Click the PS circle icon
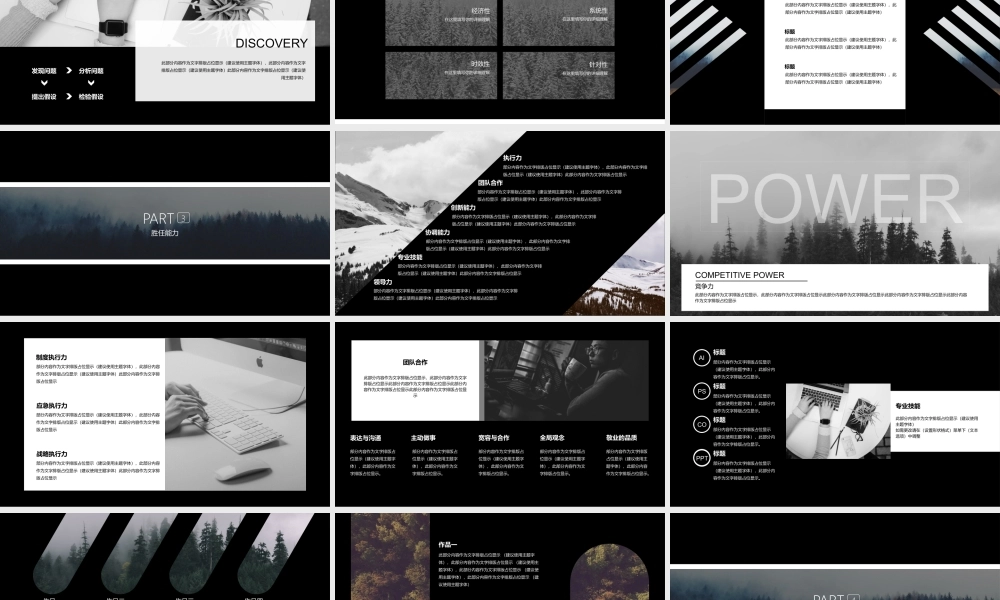1000x600 pixels. [x=702, y=391]
